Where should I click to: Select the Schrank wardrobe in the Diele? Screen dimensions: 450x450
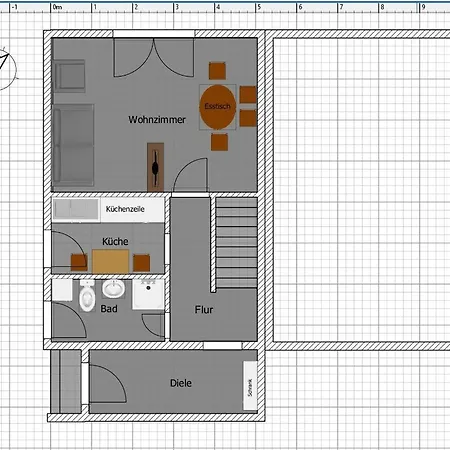click(x=250, y=386)
